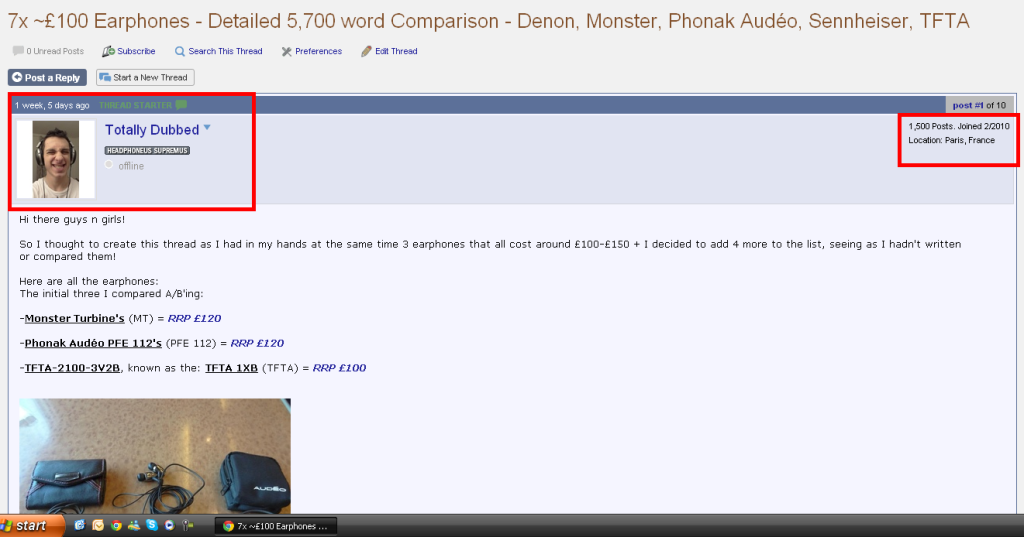Click the 0 Unread Posts speech bubble icon
Screen dimensions: 1024x537
(x=18, y=50)
